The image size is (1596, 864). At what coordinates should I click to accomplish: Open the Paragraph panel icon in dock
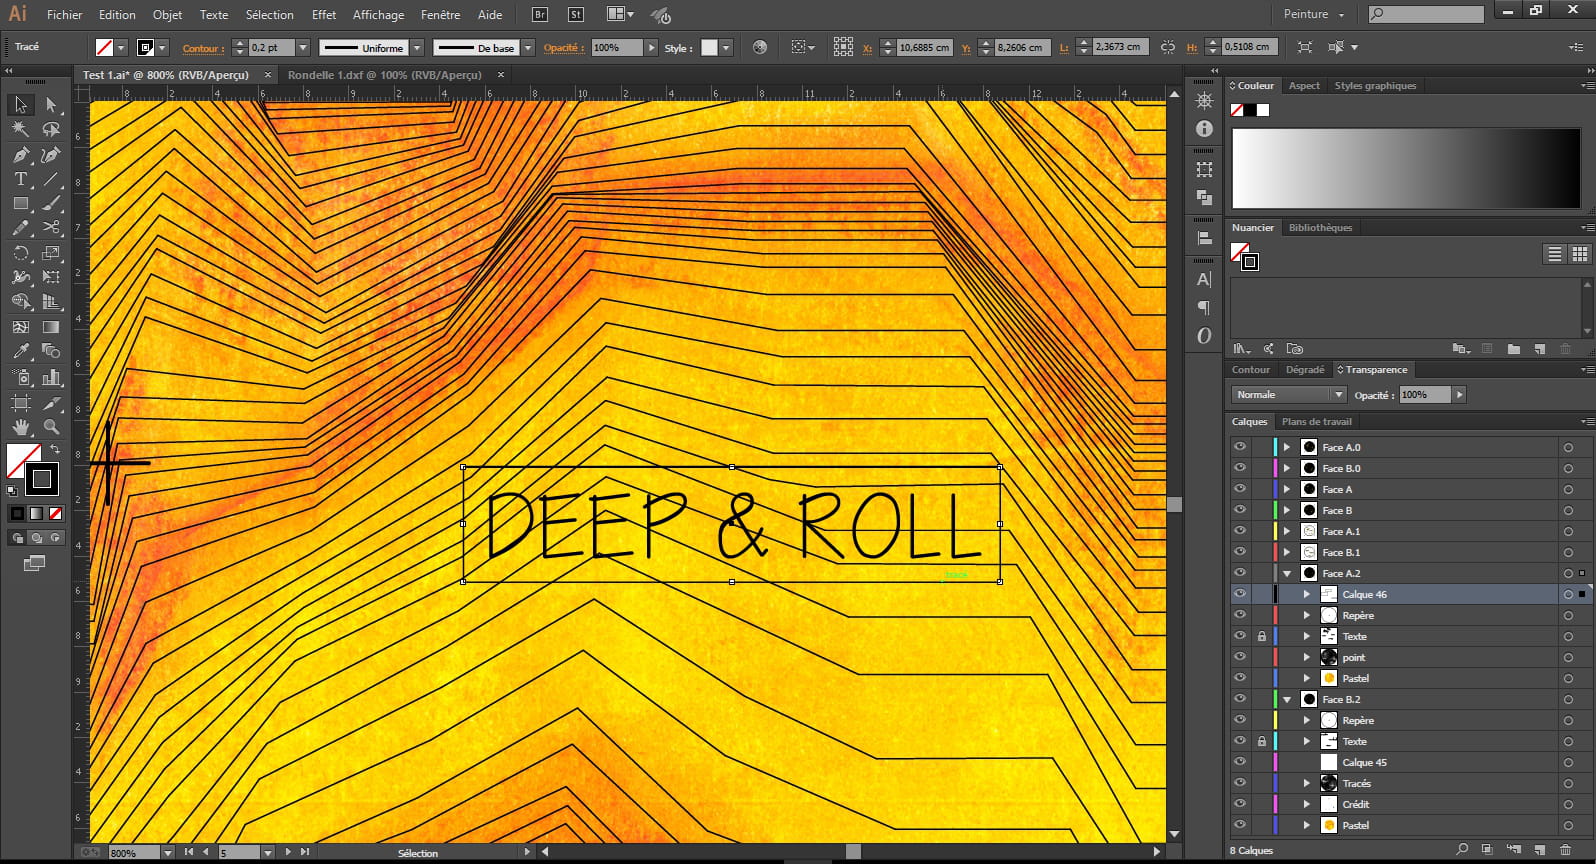click(x=1204, y=307)
